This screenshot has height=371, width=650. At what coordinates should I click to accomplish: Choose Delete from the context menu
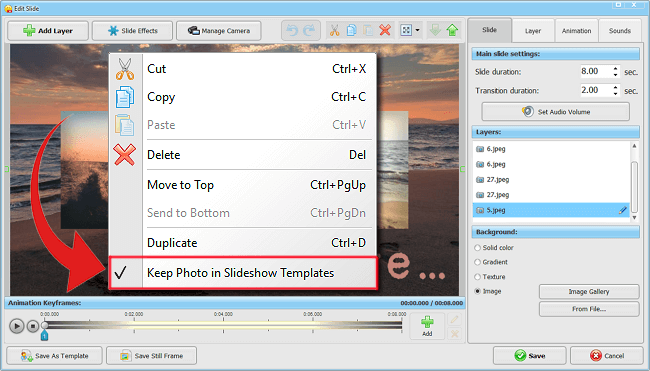pos(243,155)
